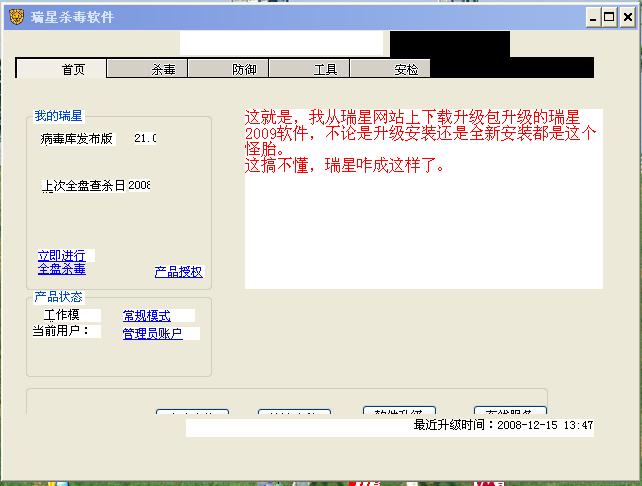Minimize the 瑞星杀毒软件 window
Viewport: 642px width, 486px height.
pos(593,18)
